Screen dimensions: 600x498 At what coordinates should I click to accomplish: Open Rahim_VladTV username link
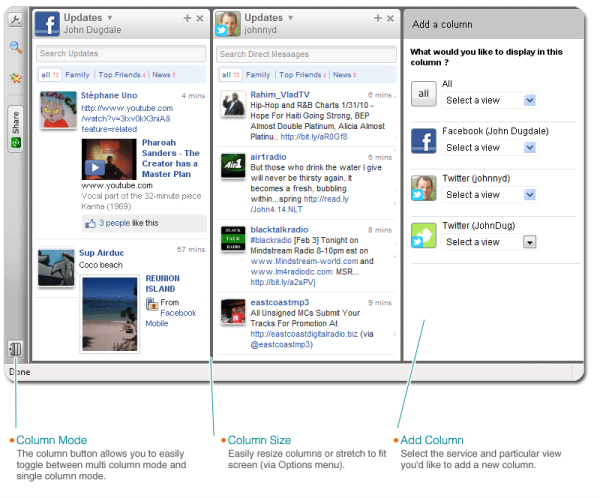coord(280,95)
